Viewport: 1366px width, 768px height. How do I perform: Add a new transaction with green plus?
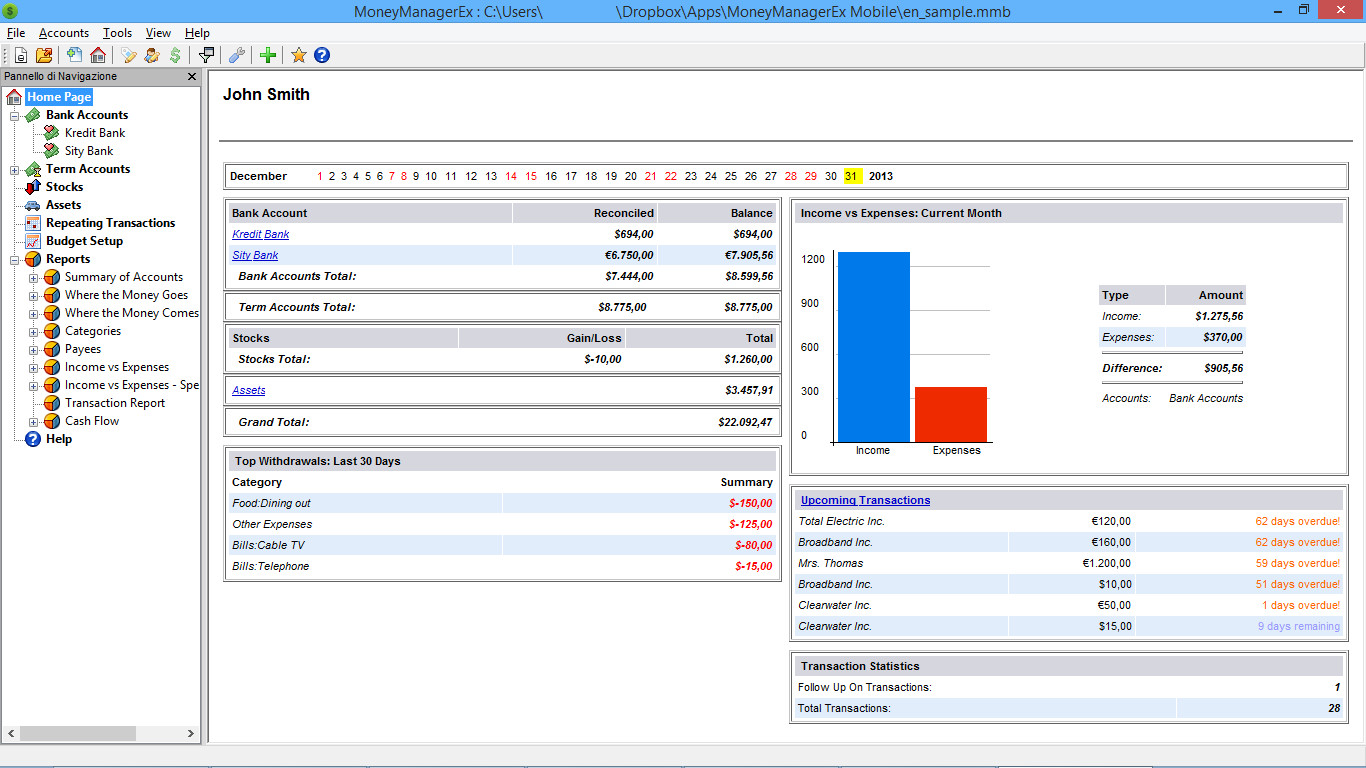pos(267,55)
